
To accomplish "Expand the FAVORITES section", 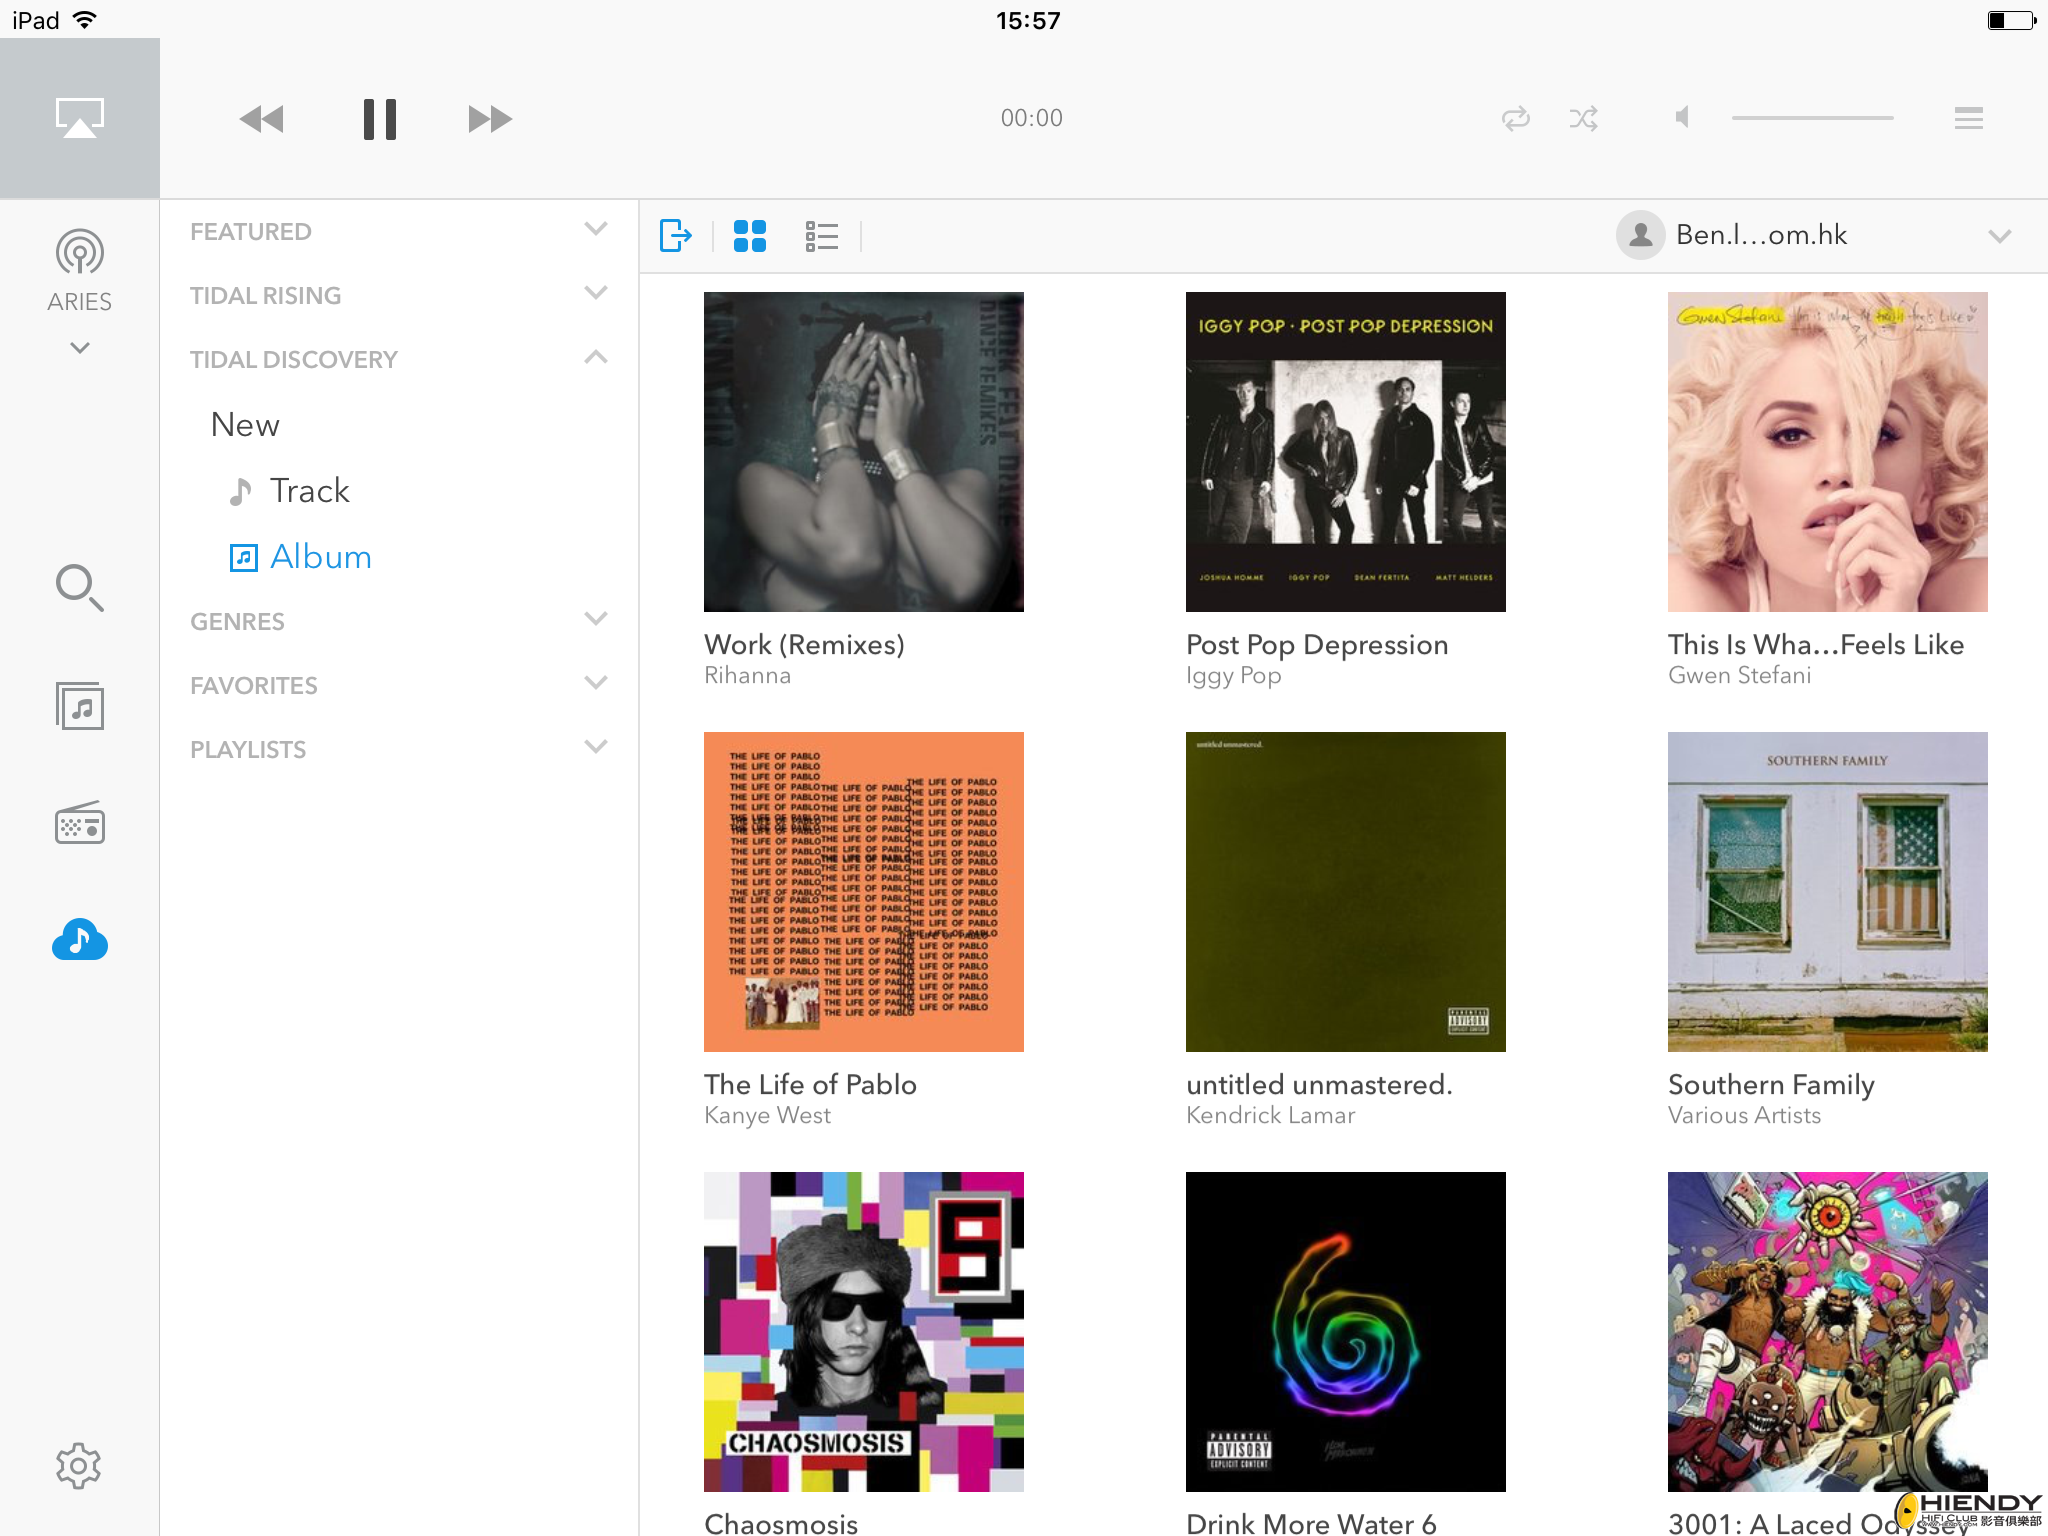I will tap(596, 683).
